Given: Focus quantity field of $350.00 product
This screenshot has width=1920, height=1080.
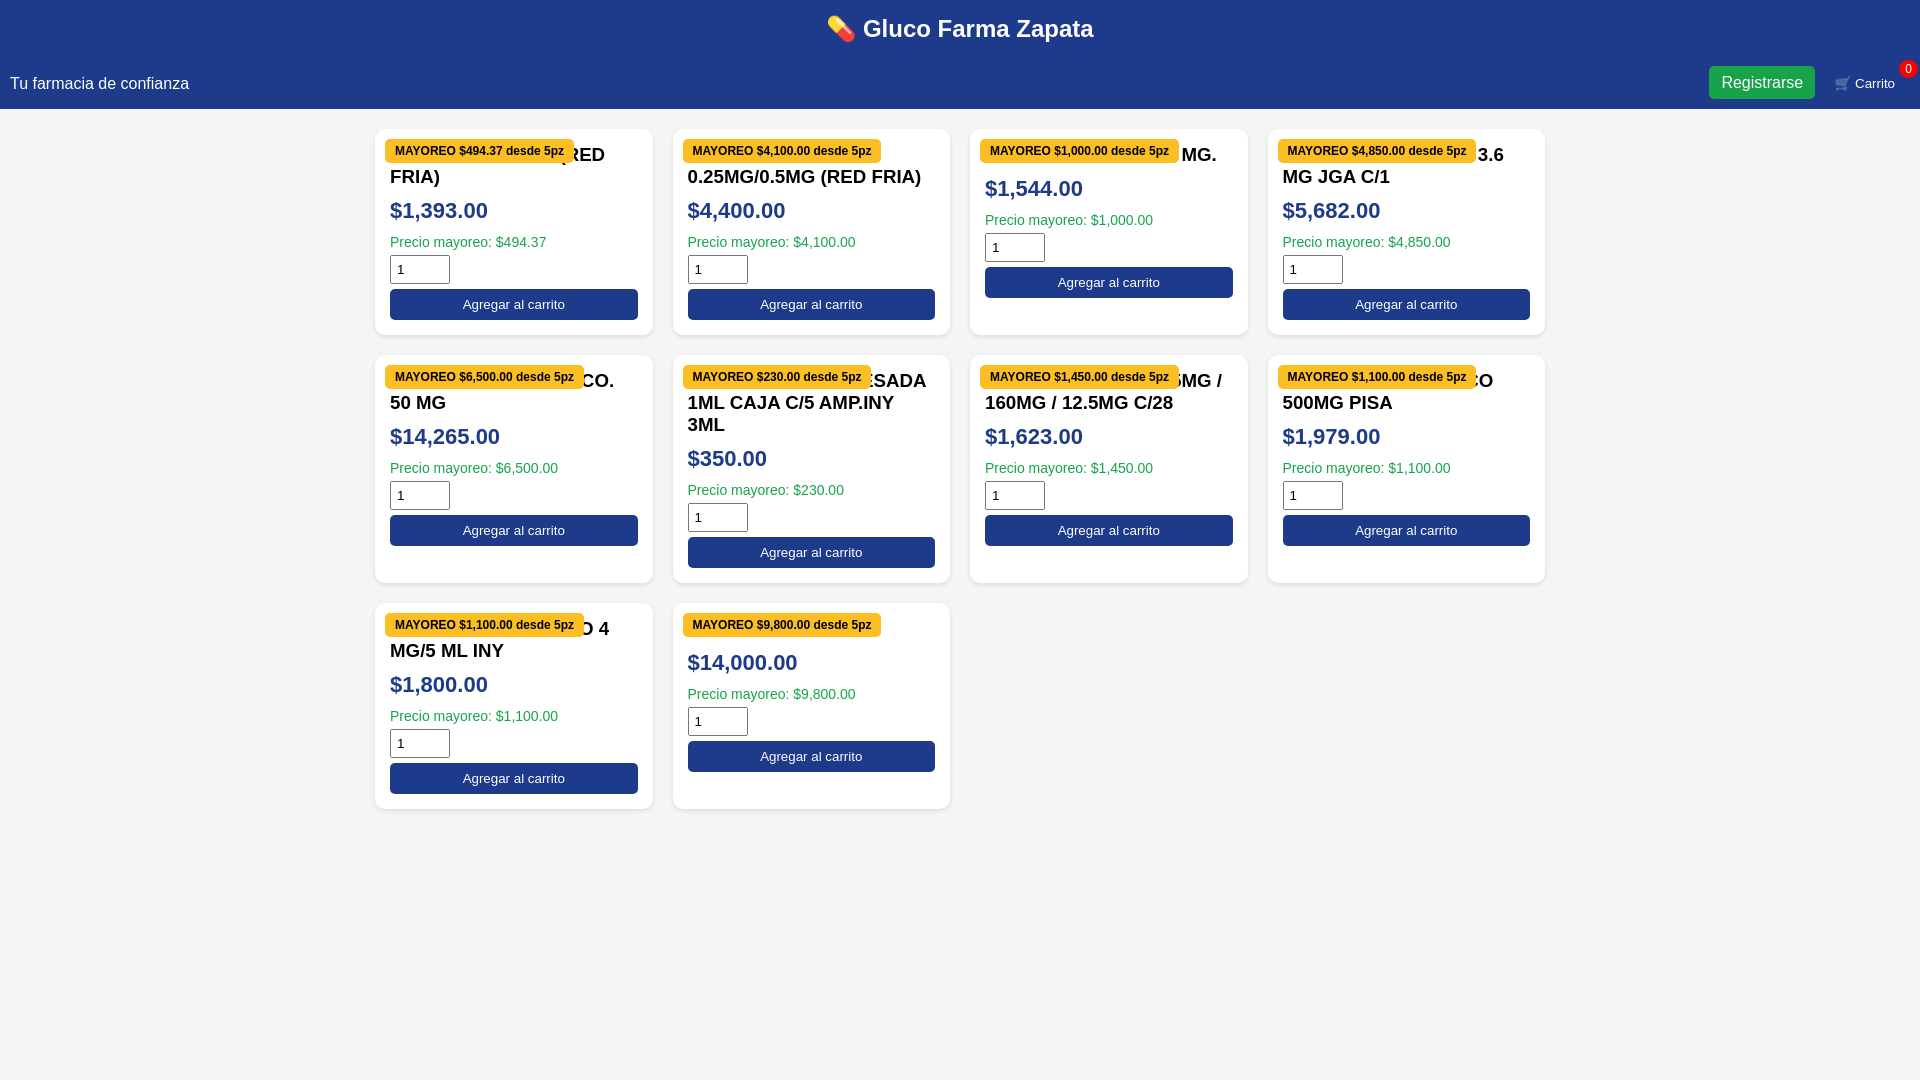Looking at the screenshot, I should pos(717,518).
